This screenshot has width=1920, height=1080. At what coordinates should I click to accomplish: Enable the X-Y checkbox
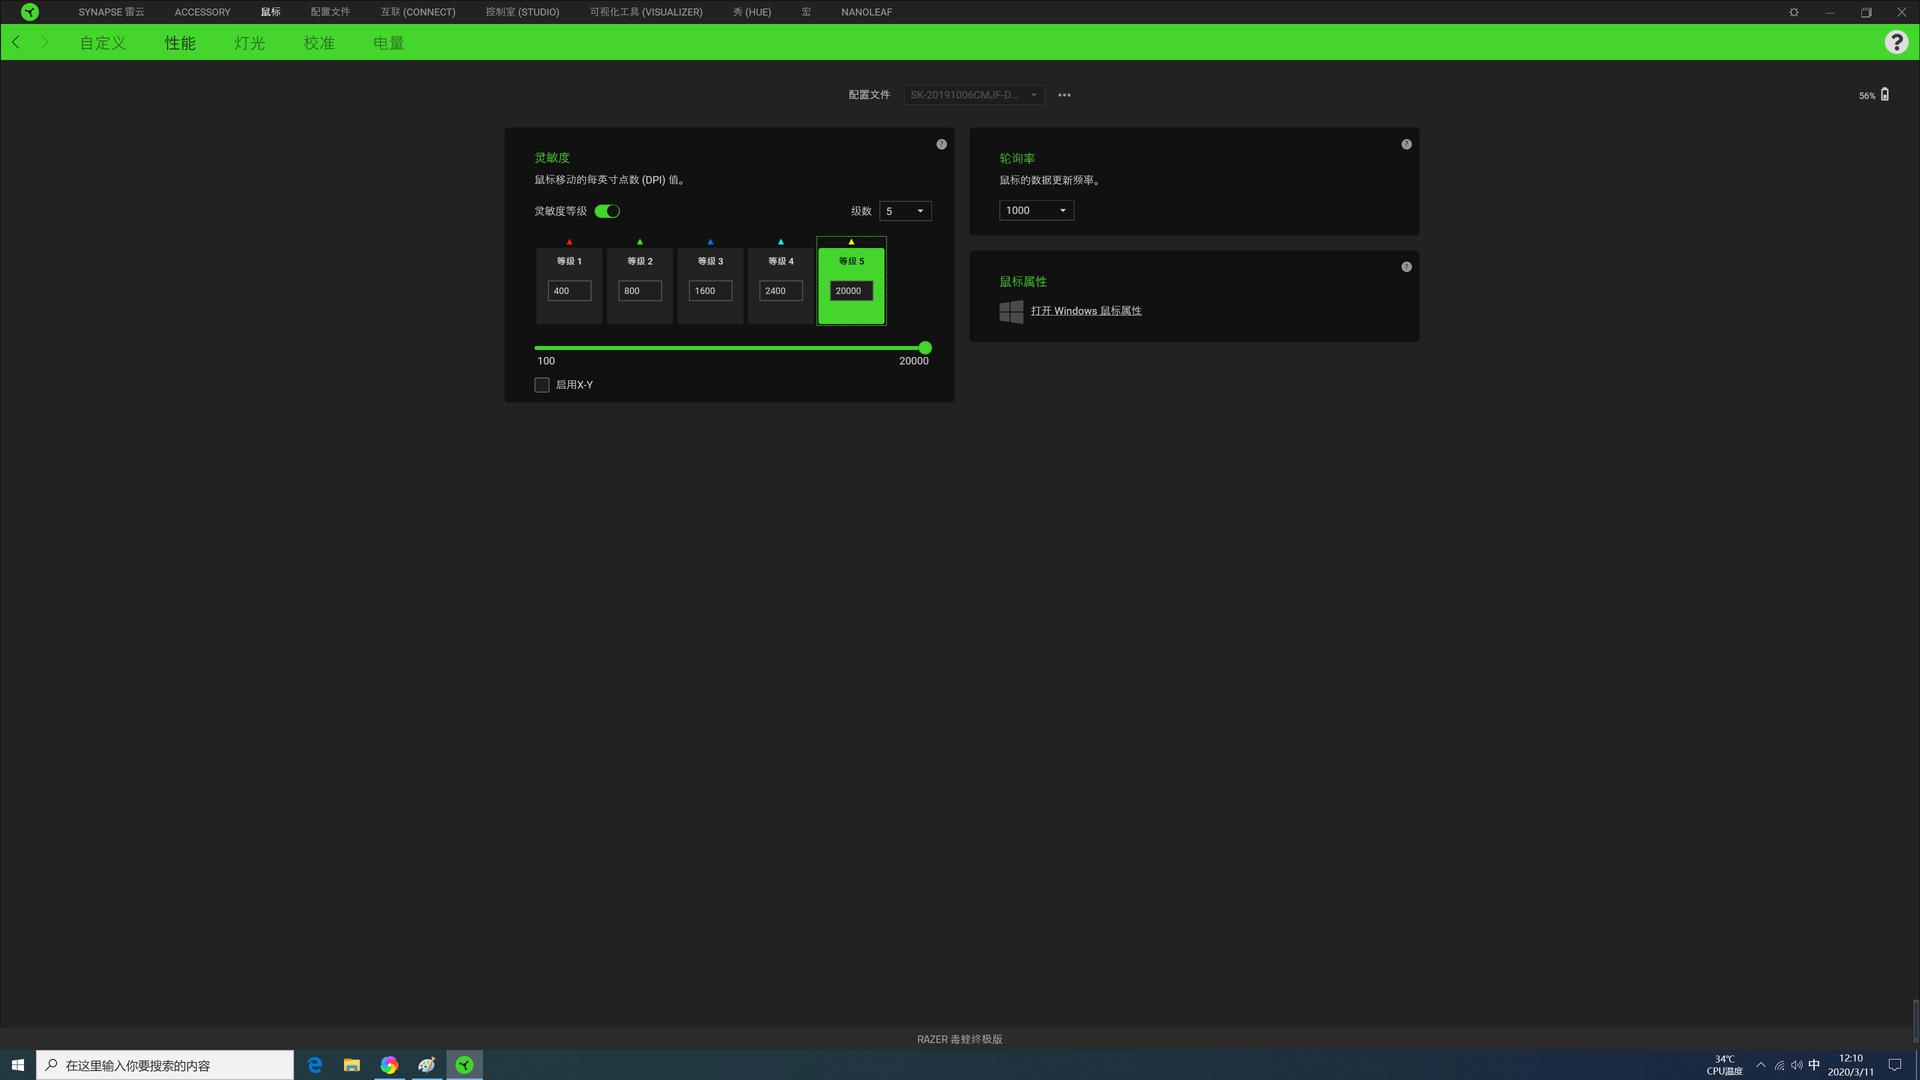click(542, 385)
